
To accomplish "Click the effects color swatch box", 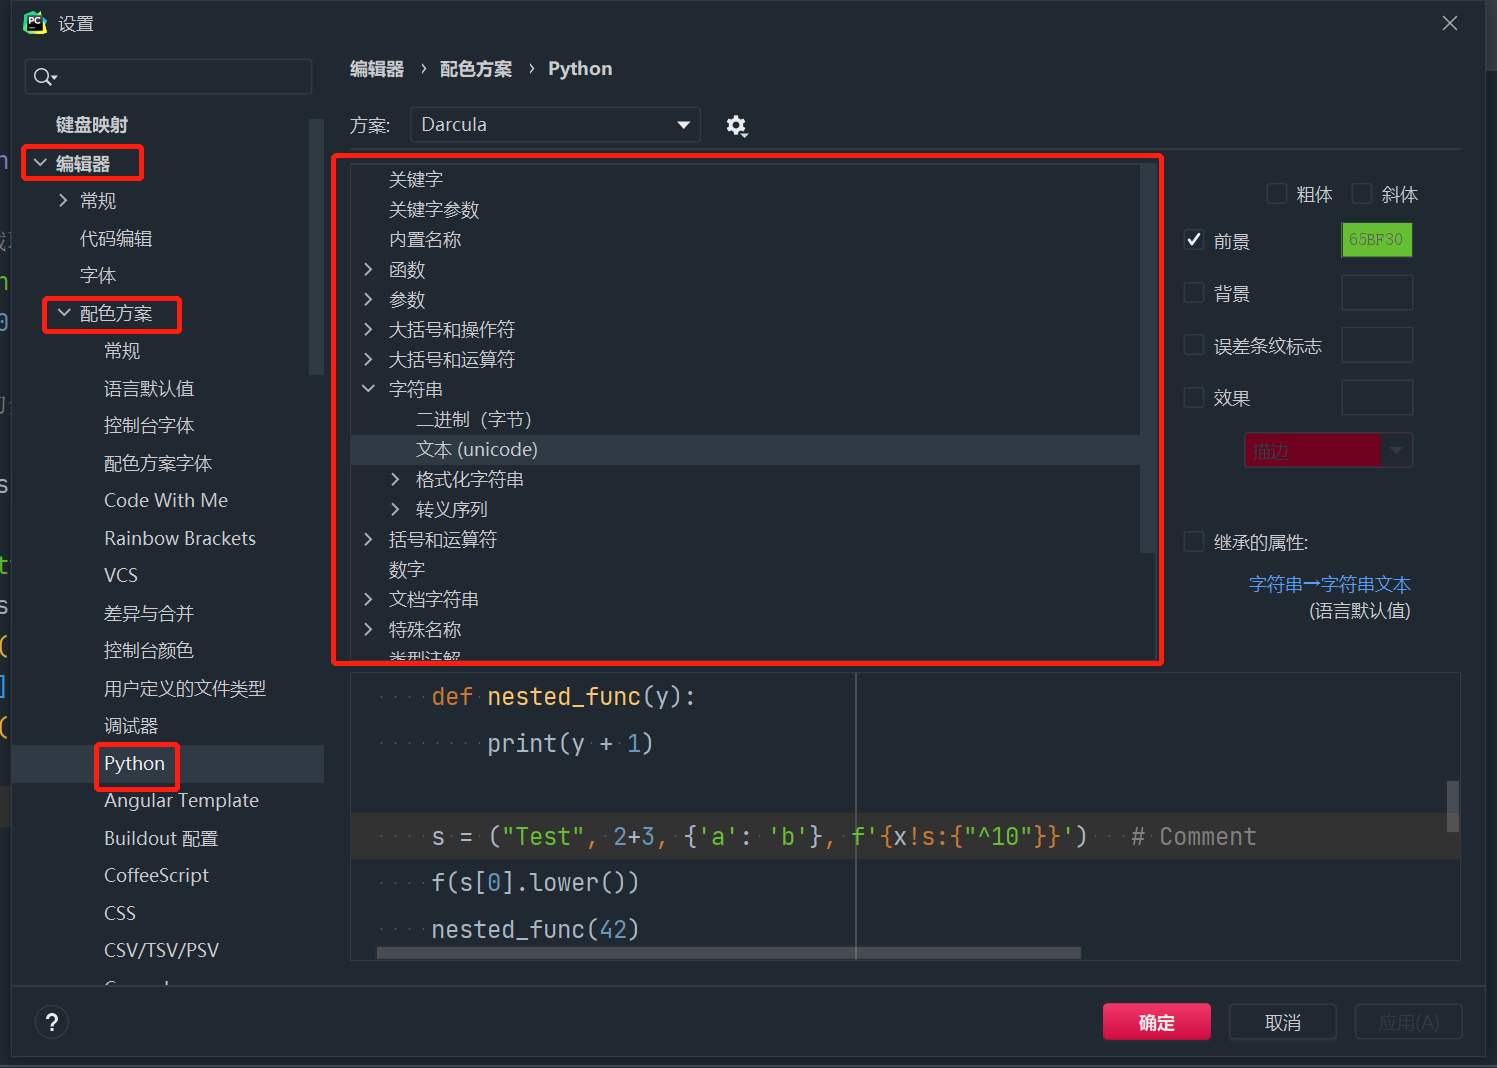I will [1376, 397].
